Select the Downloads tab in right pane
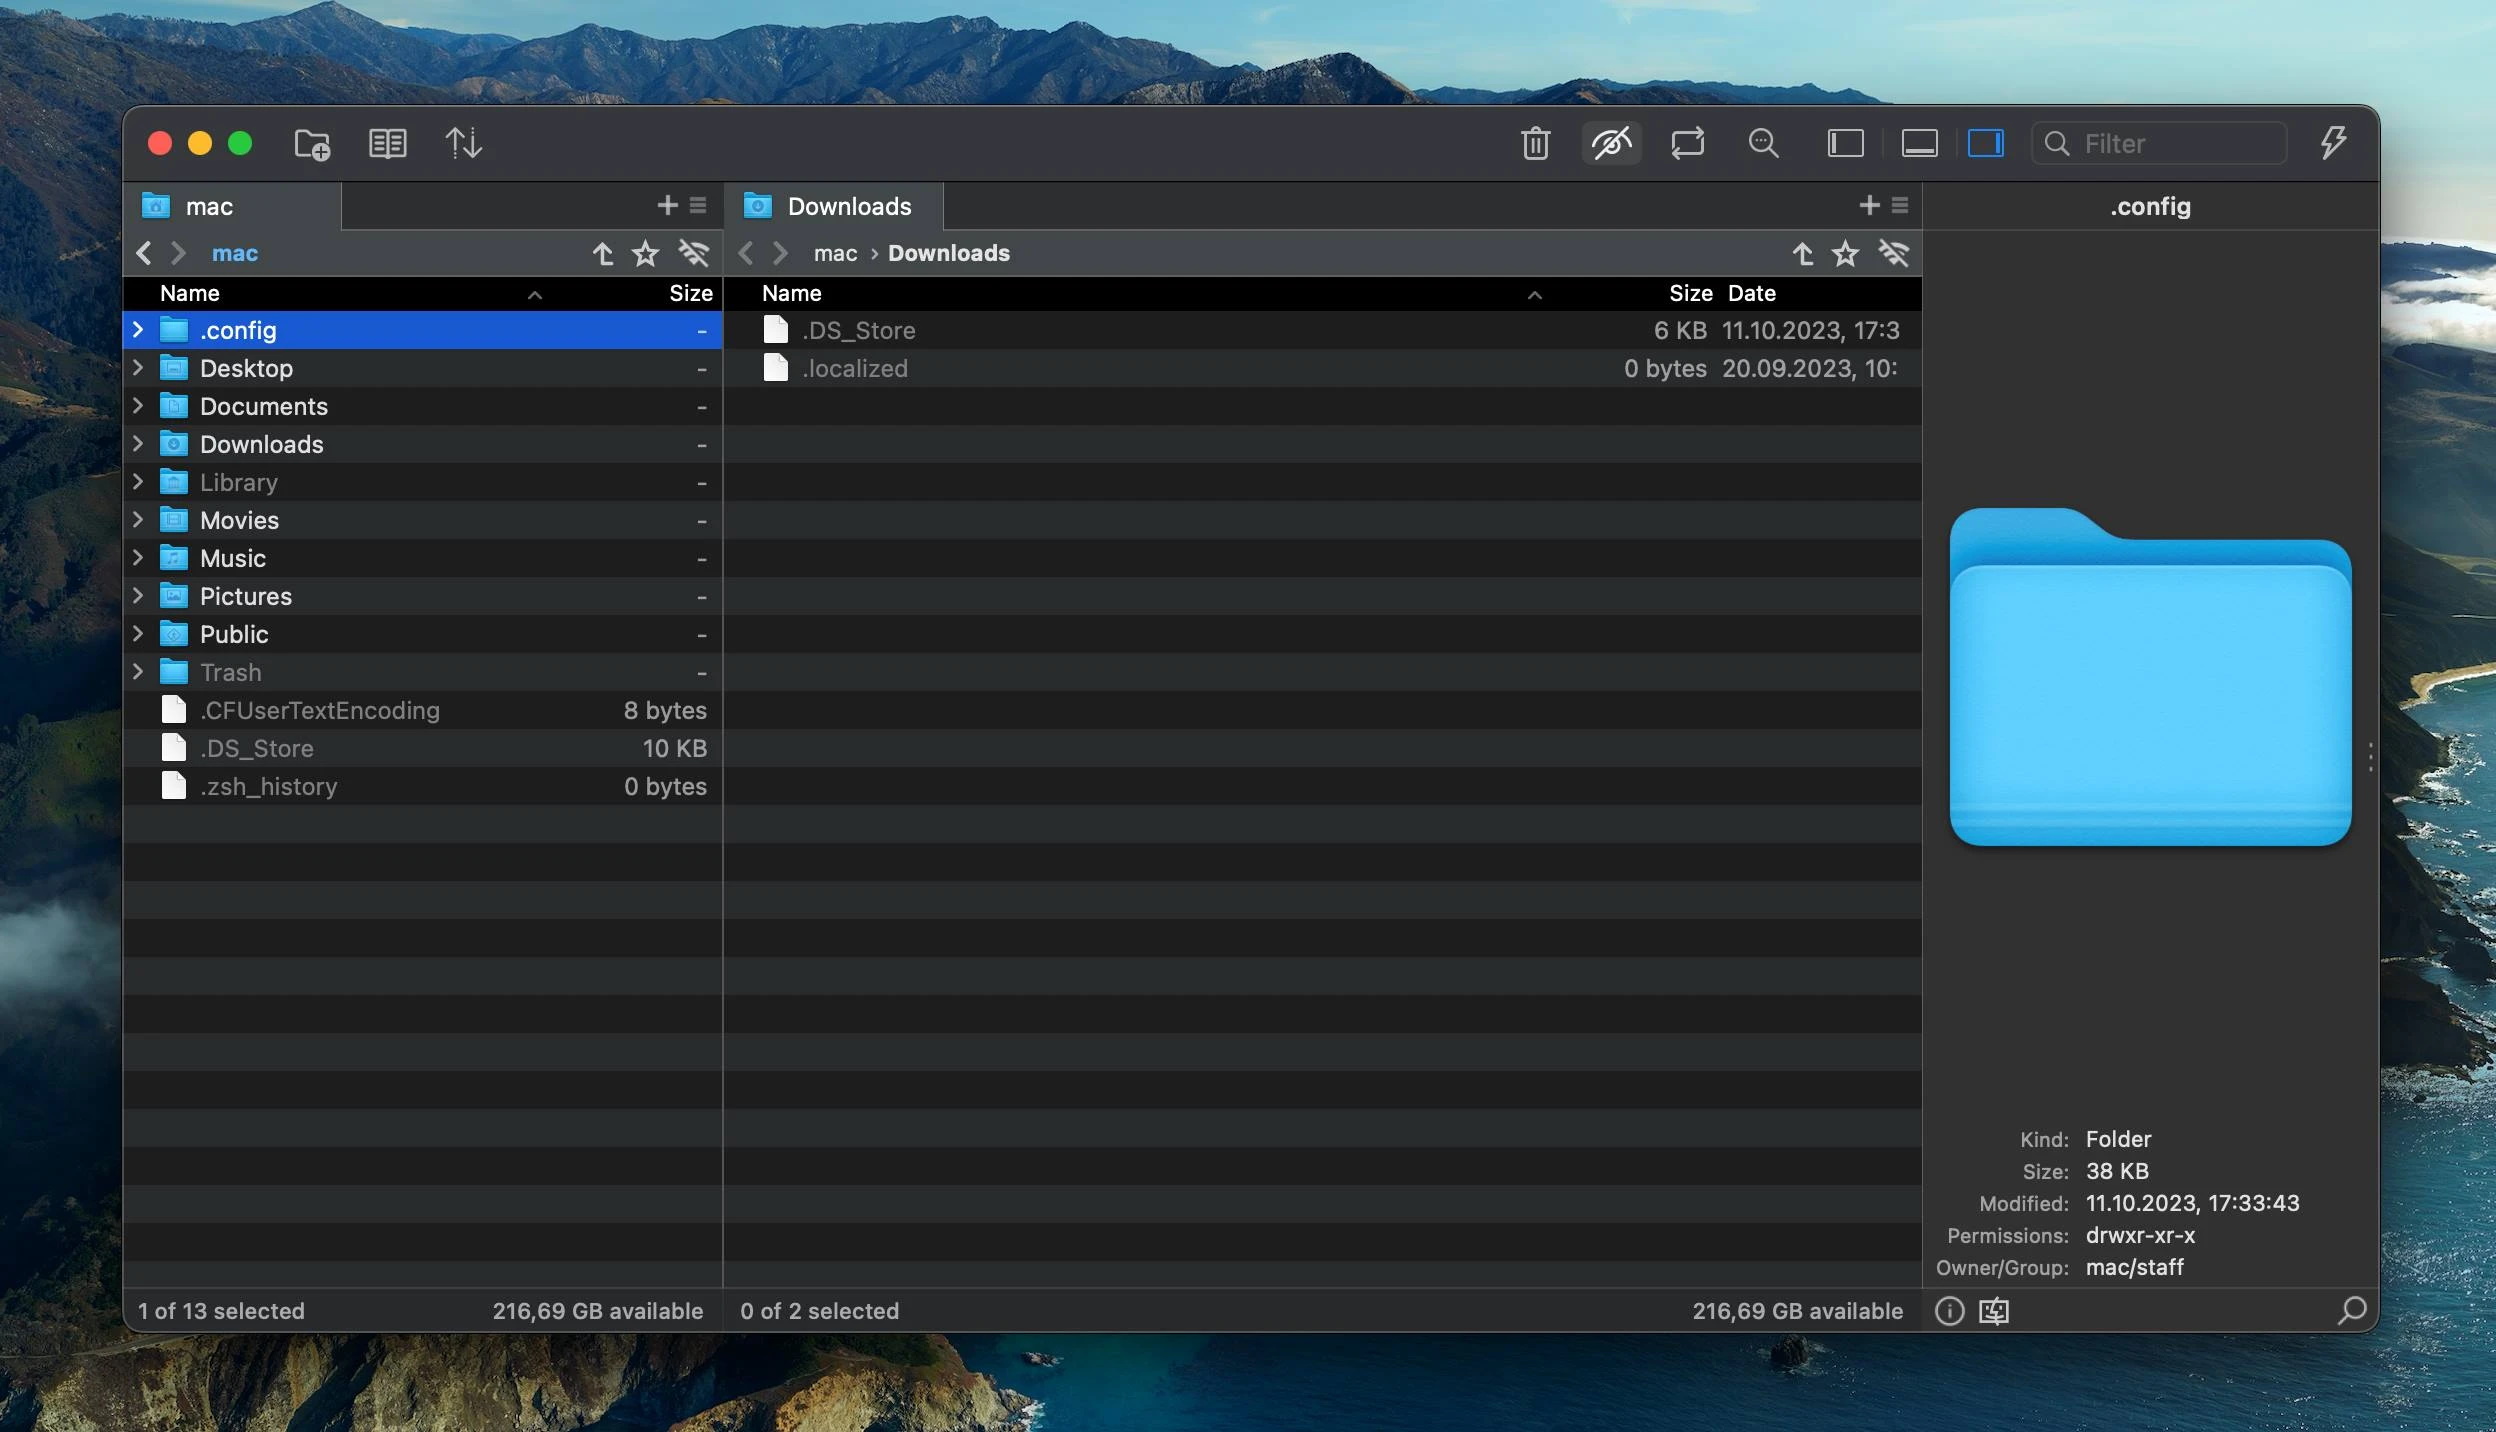Screen dimensions: 2496x1432 pyautogui.click(x=833, y=206)
